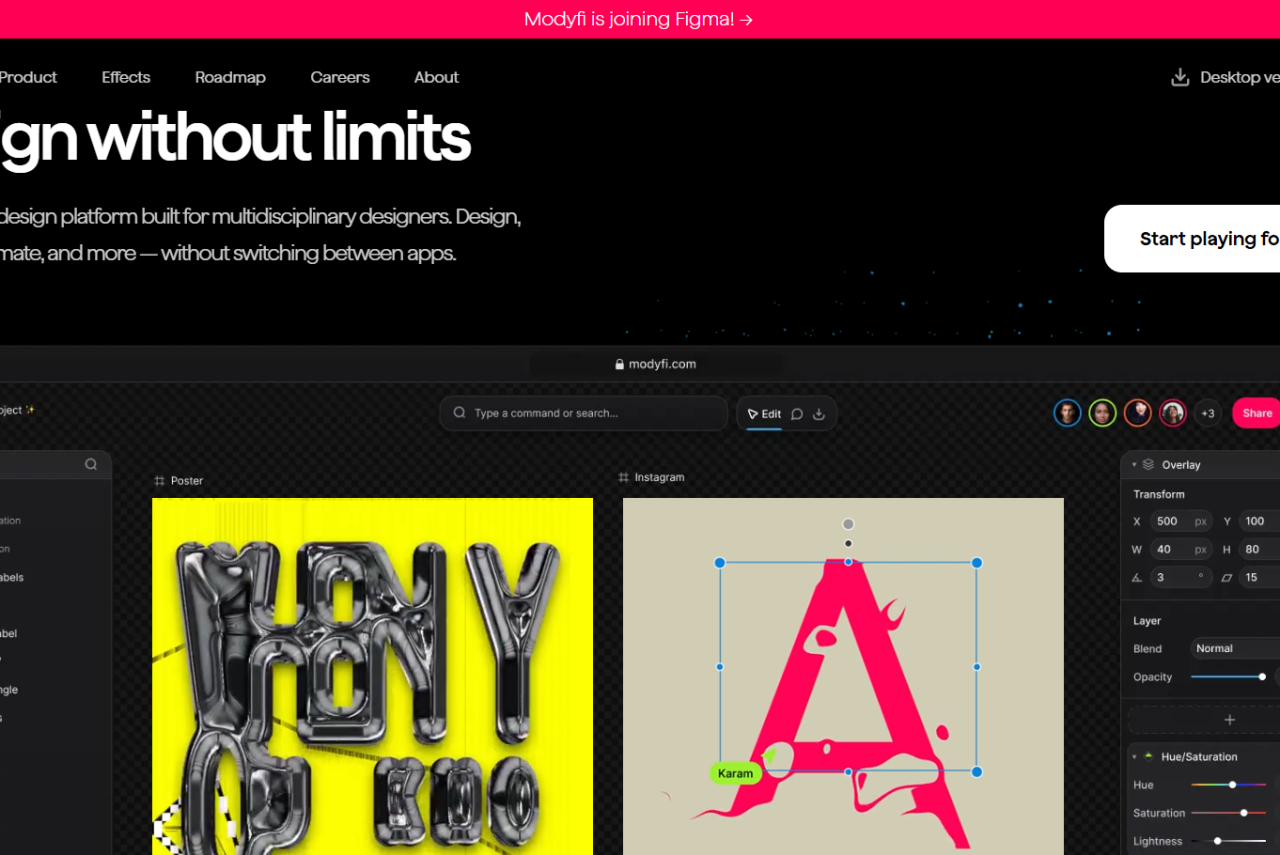
Task: Edit the X value 500 field
Action: coord(1180,521)
